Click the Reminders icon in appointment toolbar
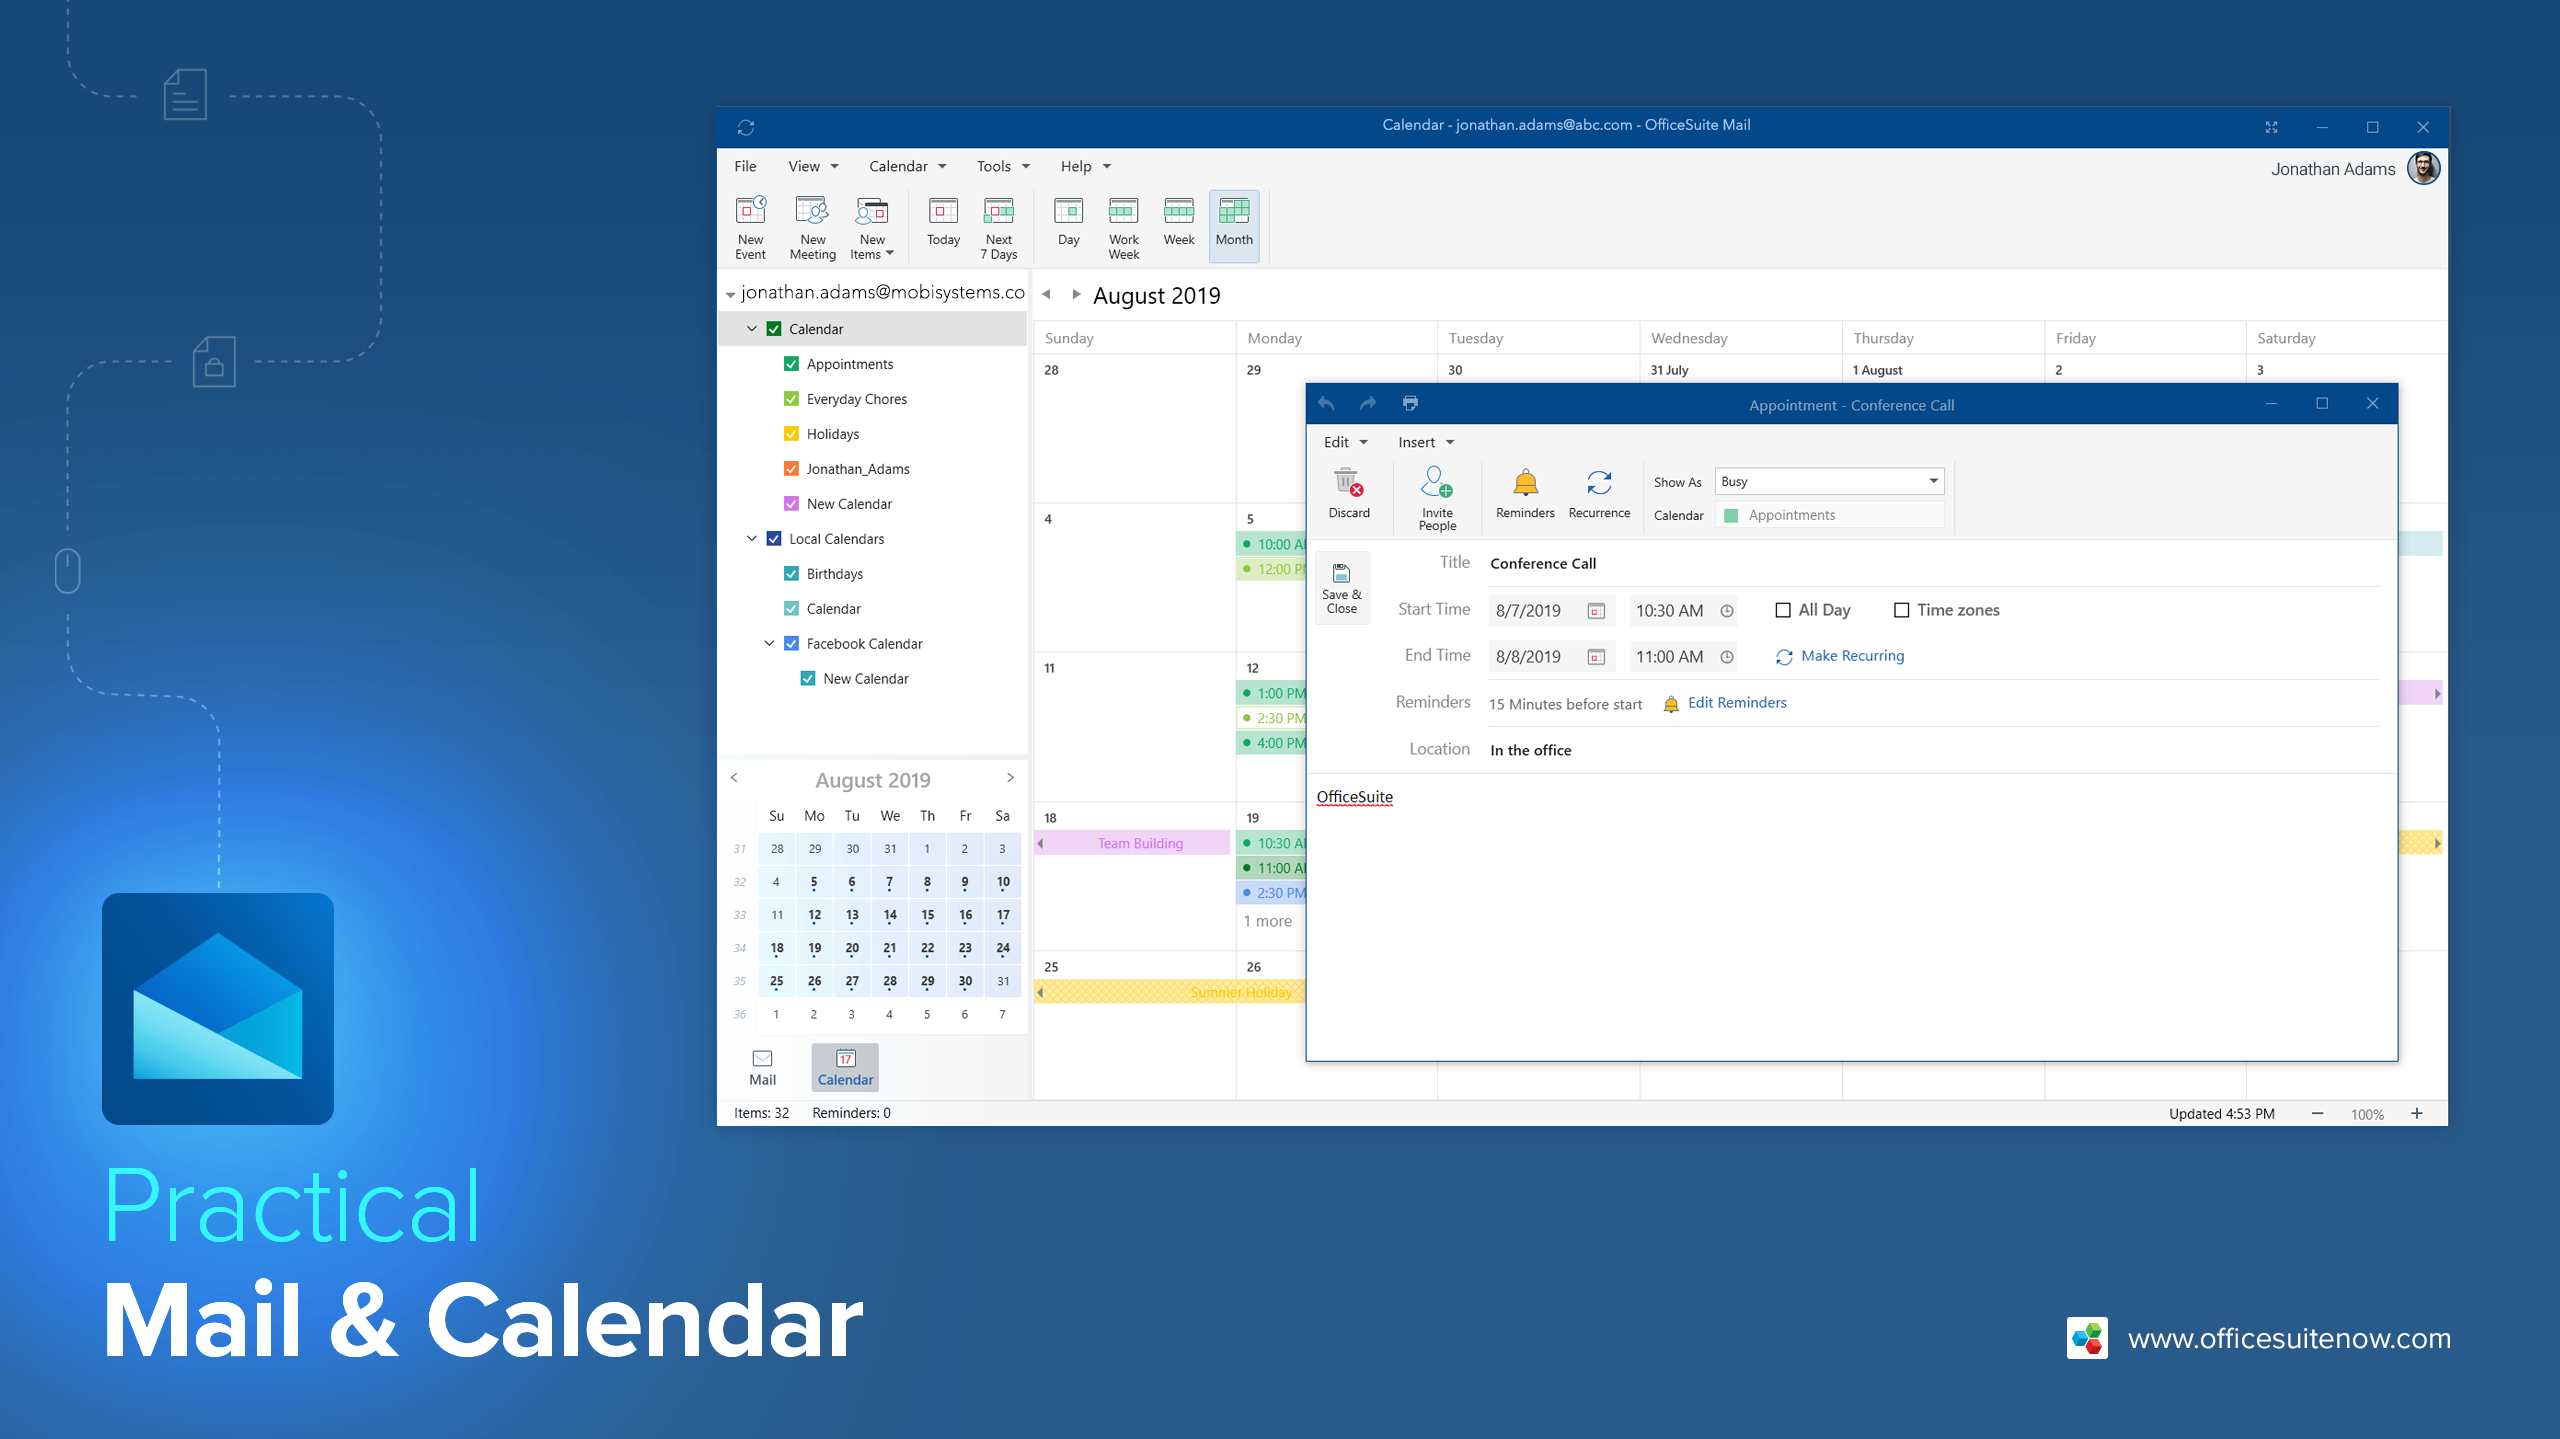2560x1439 pixels. pyautogui.click(x=1521, y=489)
